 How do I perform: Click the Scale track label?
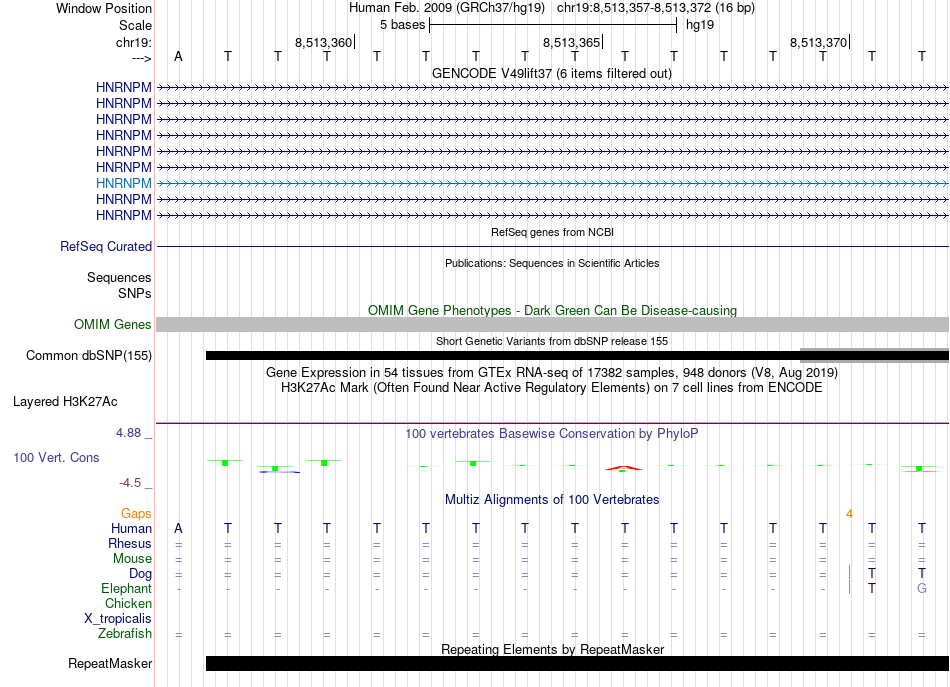tap(135, 25)
